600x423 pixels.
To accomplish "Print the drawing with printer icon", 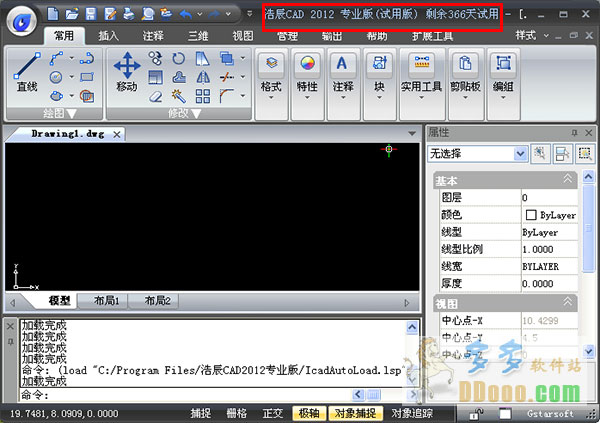I will pos(129,14).
